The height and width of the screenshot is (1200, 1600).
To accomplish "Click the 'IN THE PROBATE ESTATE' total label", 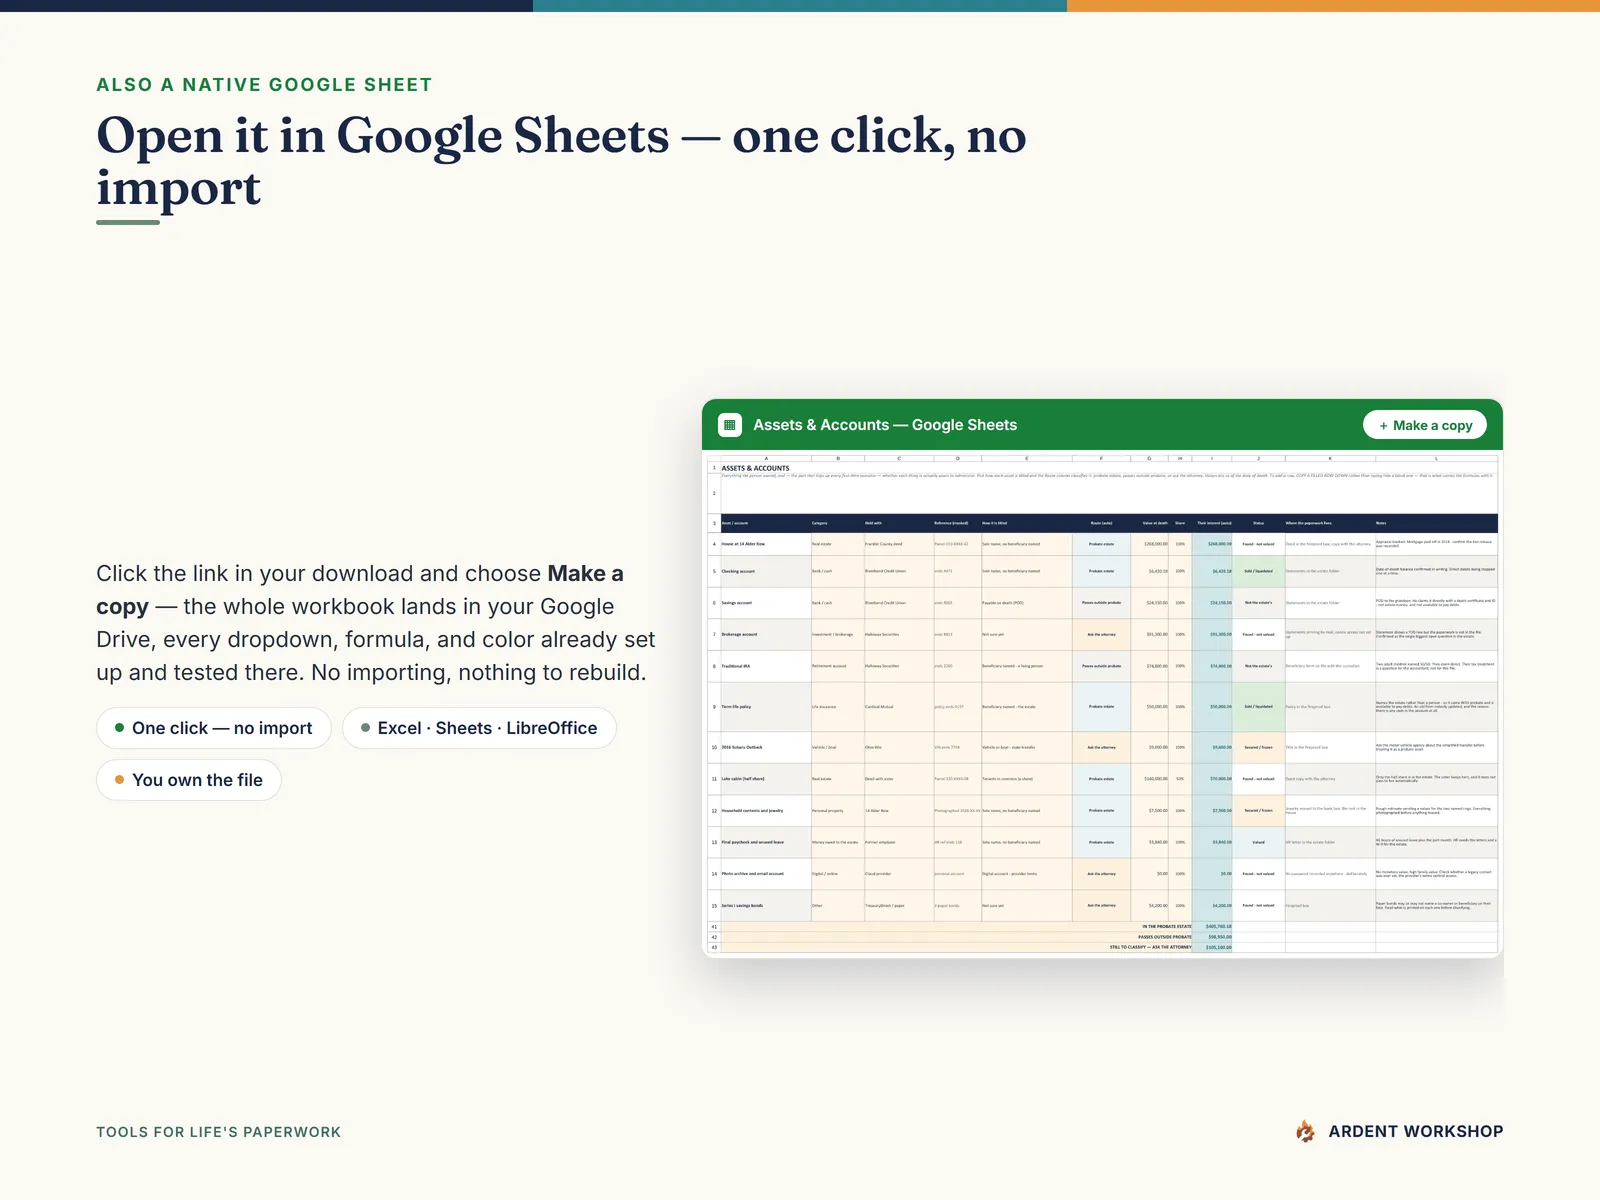I will 1167,927.
